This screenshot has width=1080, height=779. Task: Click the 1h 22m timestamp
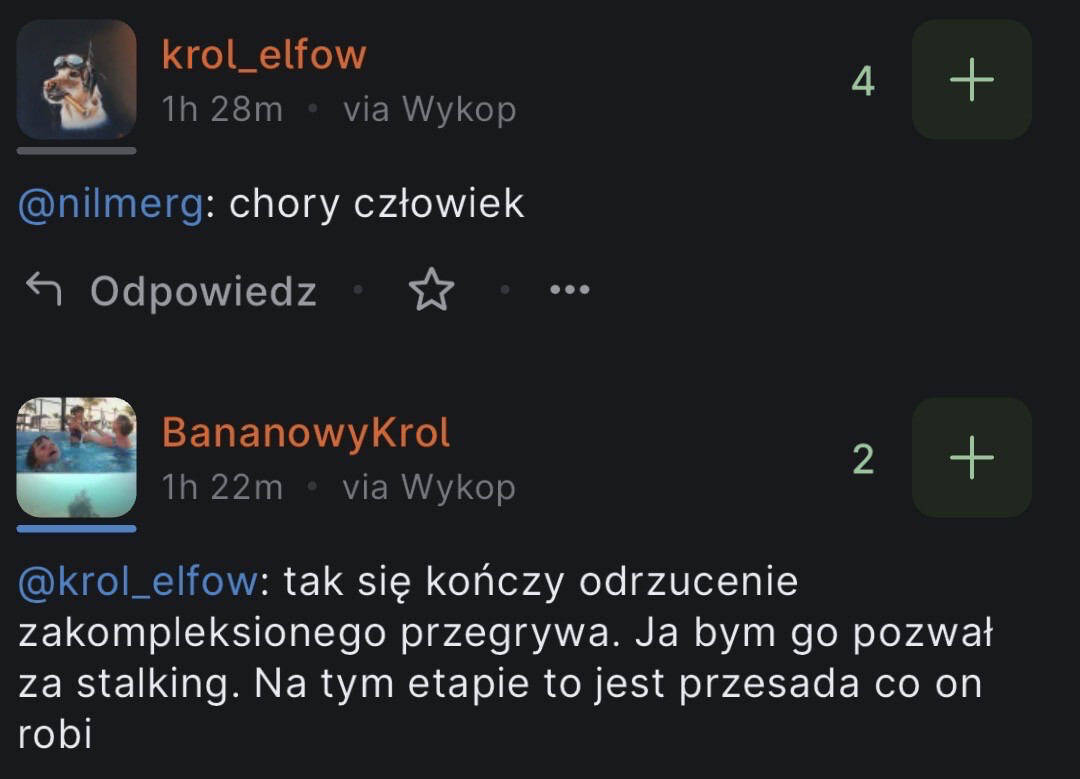(222, 487)
